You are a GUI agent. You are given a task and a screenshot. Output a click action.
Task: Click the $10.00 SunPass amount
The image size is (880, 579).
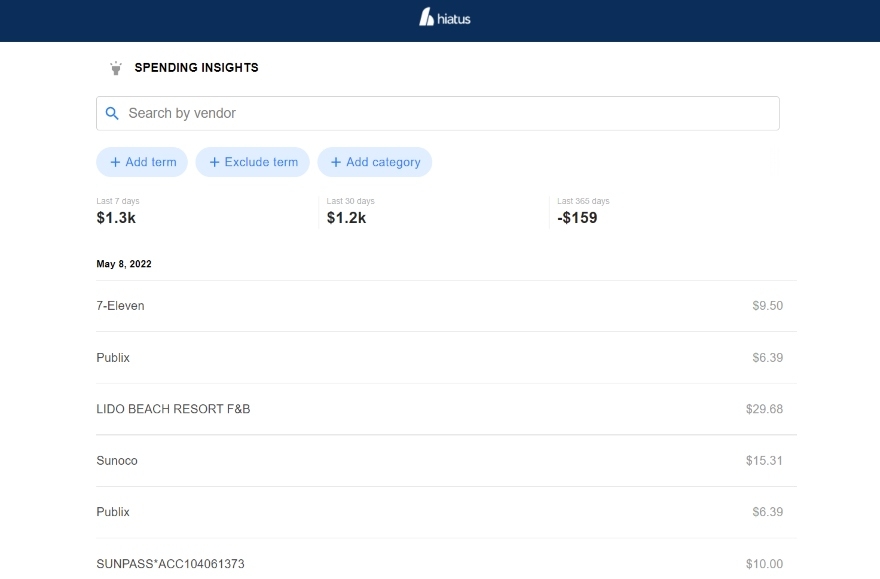click(x=764, y=564)
